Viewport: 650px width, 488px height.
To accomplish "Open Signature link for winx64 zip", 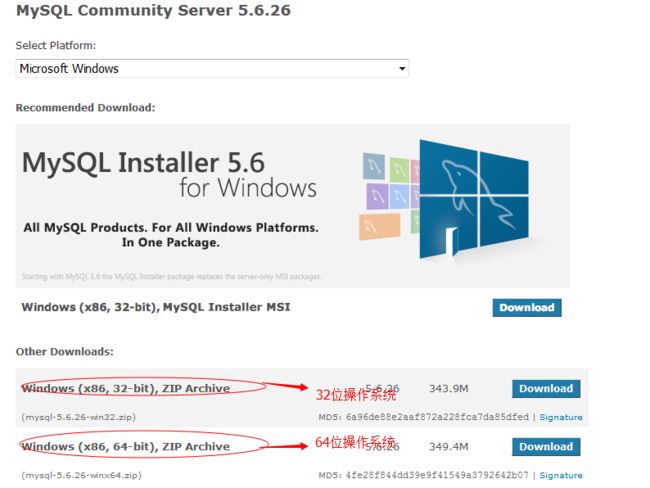I will click(x=561, y=475).
